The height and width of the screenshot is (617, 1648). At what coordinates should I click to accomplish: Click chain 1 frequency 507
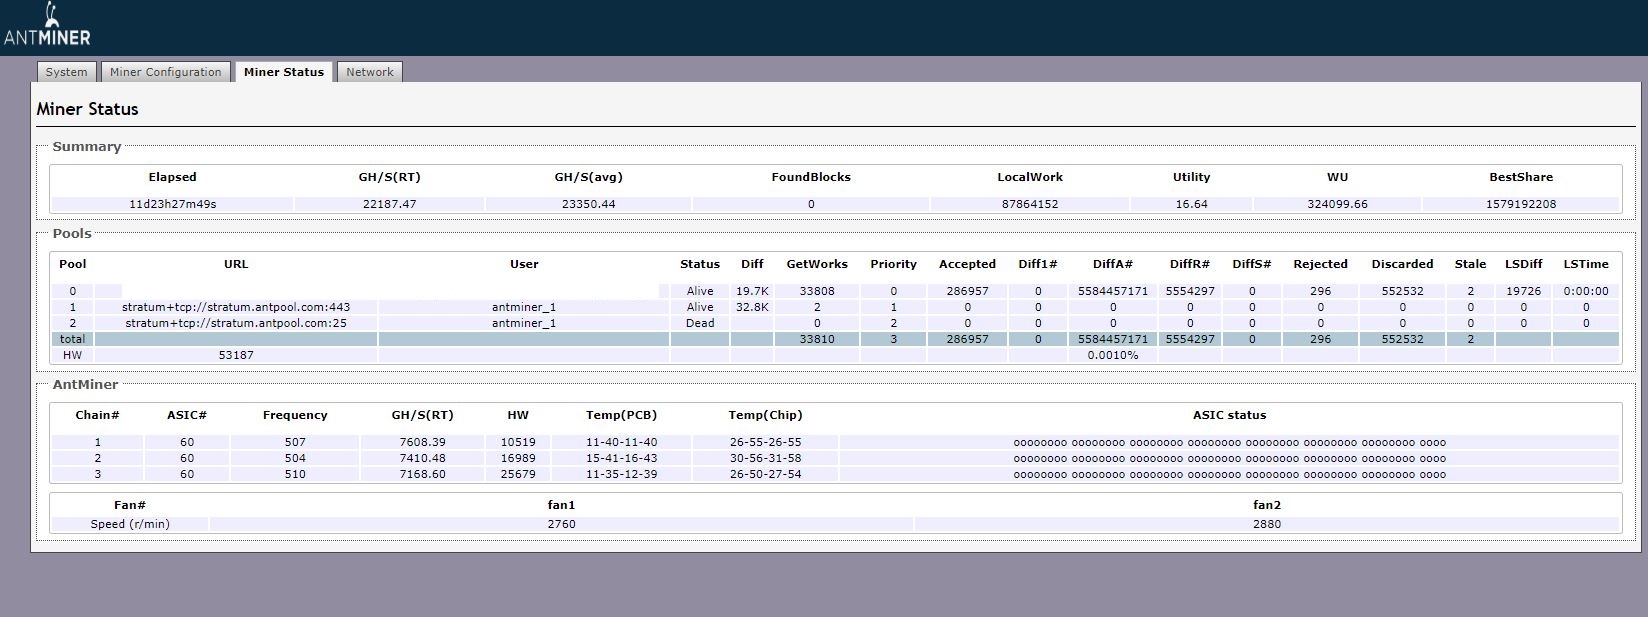295,442
